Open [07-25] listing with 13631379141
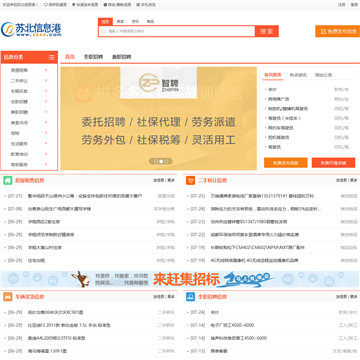Image resolution: width=360 pixels, height=360 pixels. tap(262, 196)
